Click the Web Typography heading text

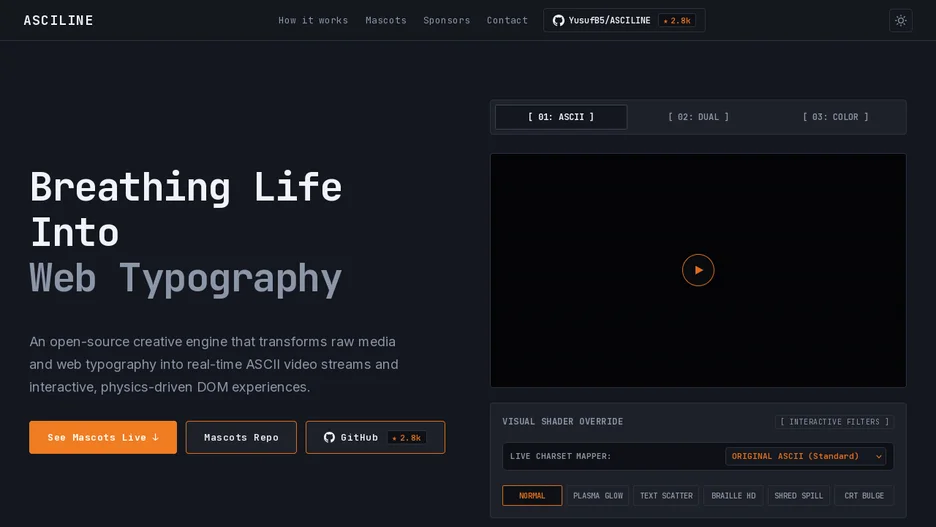tap(186, 279)
